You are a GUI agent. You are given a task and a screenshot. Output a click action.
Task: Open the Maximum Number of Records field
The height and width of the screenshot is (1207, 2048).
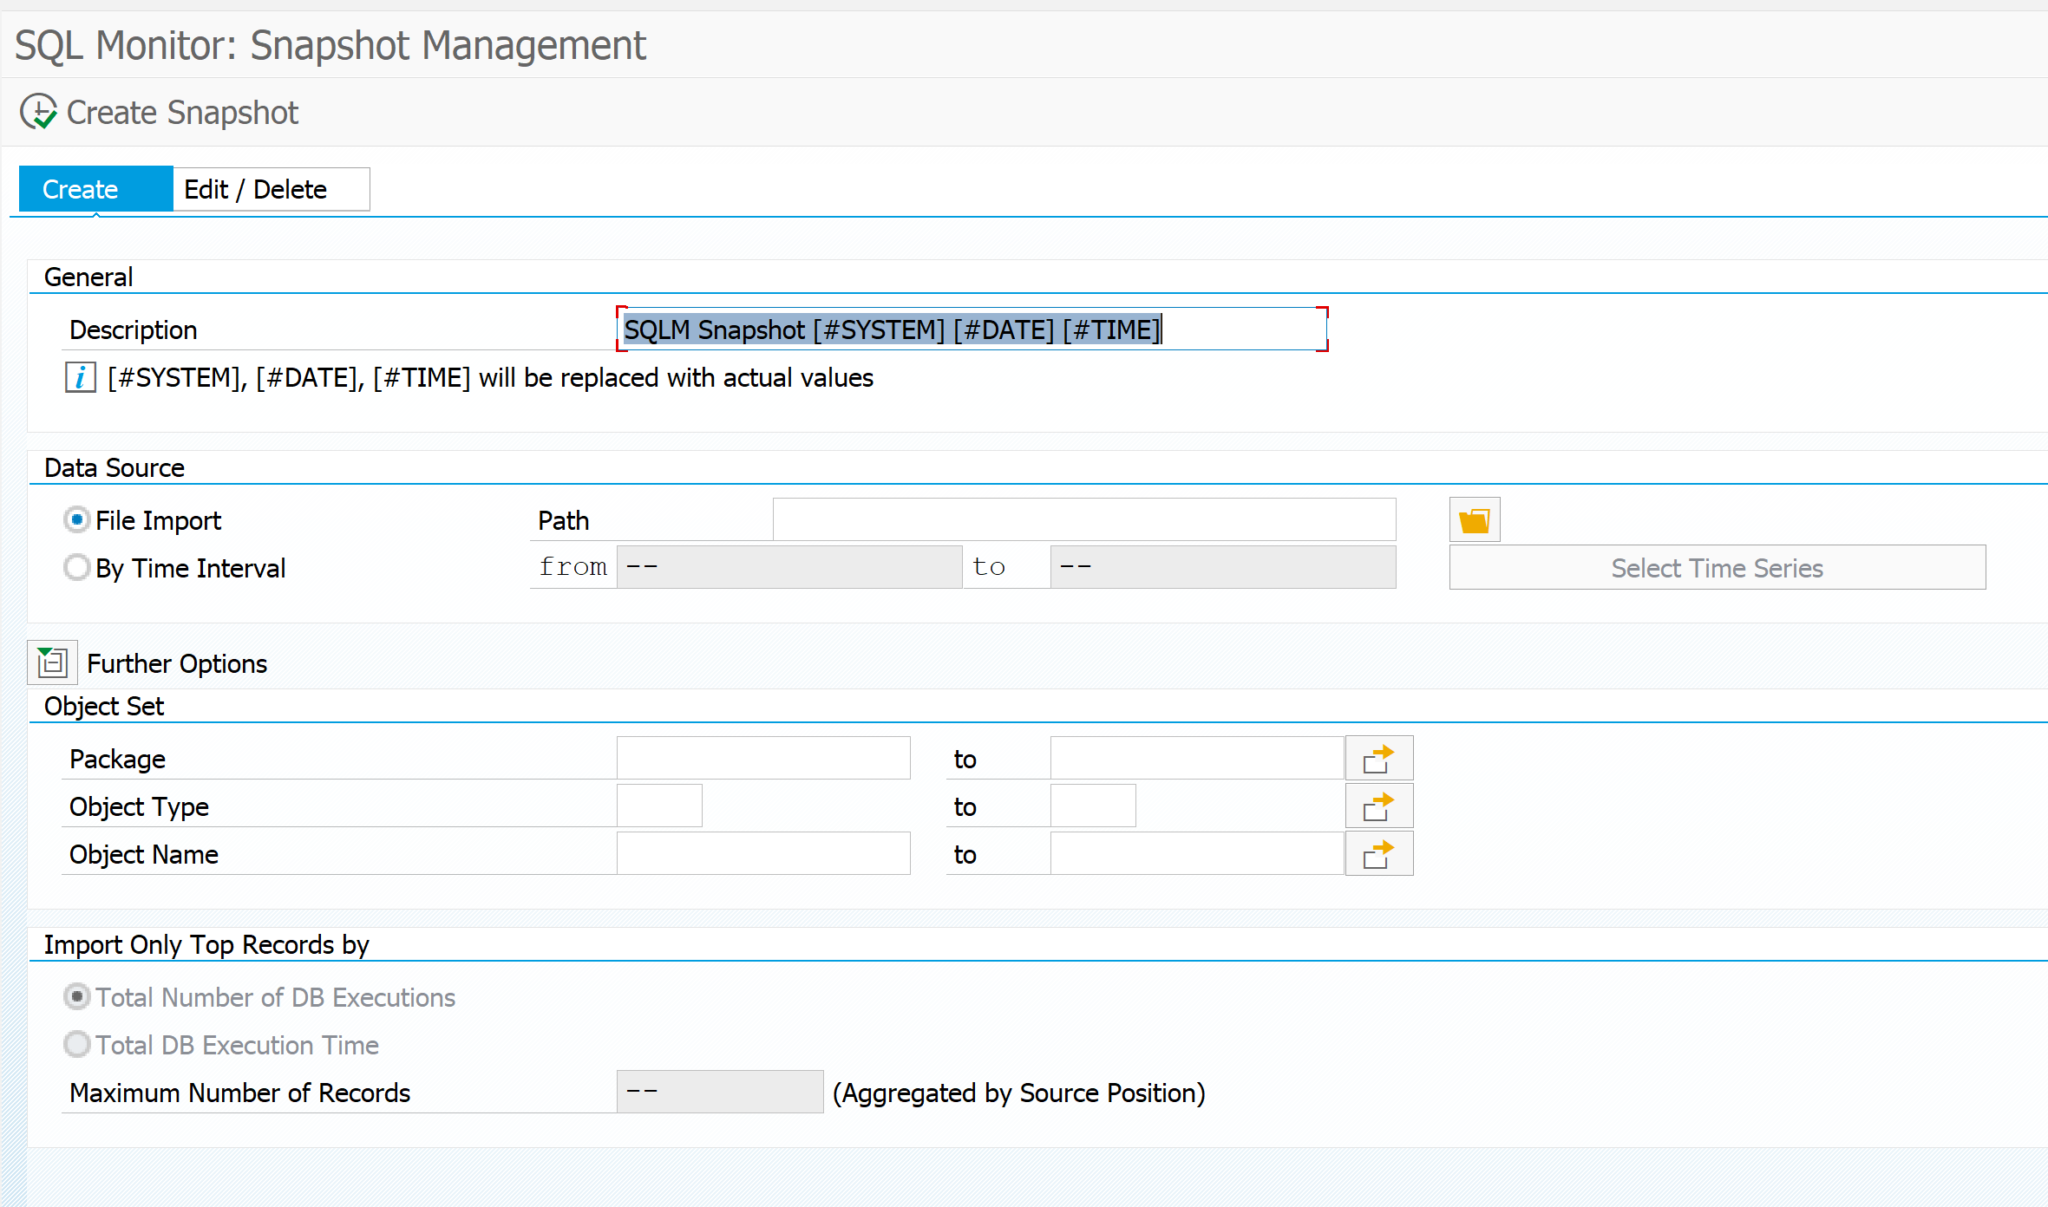(x=720, y=1091)
